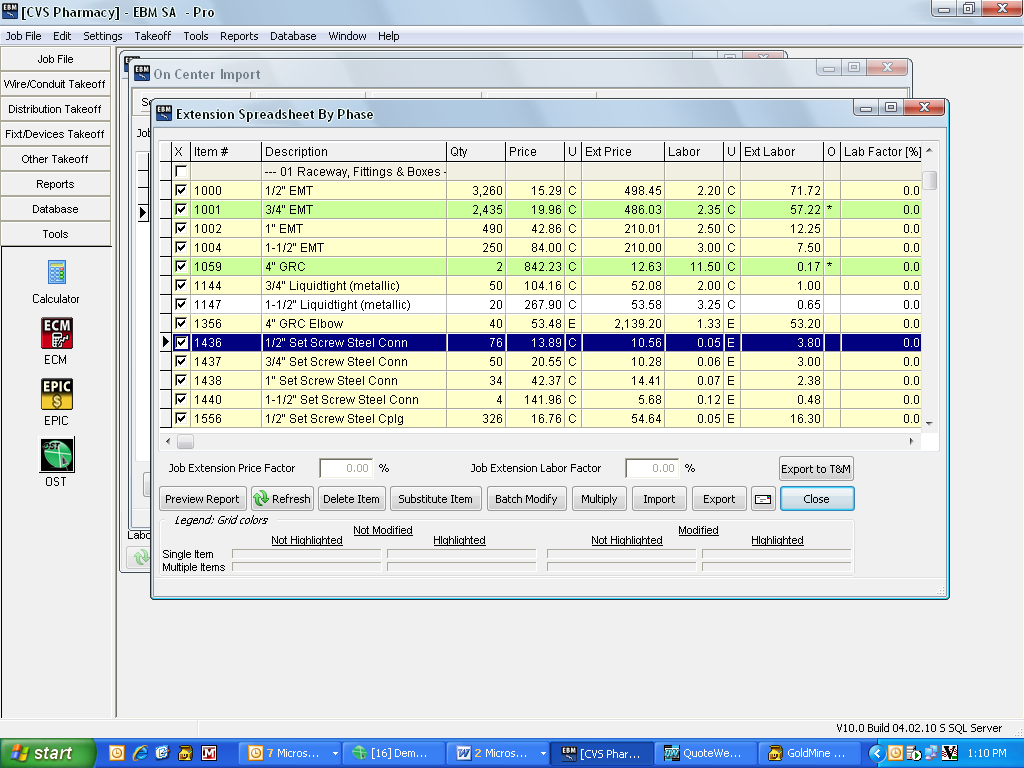Click the Batch Modify button
Screen dimensions: 1024x768
click(528, 499)
